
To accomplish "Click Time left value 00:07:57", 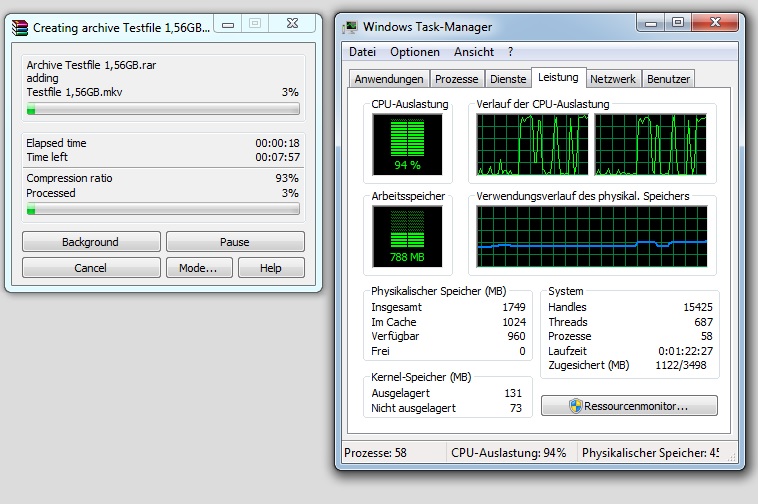I will [x=277, y=157].
